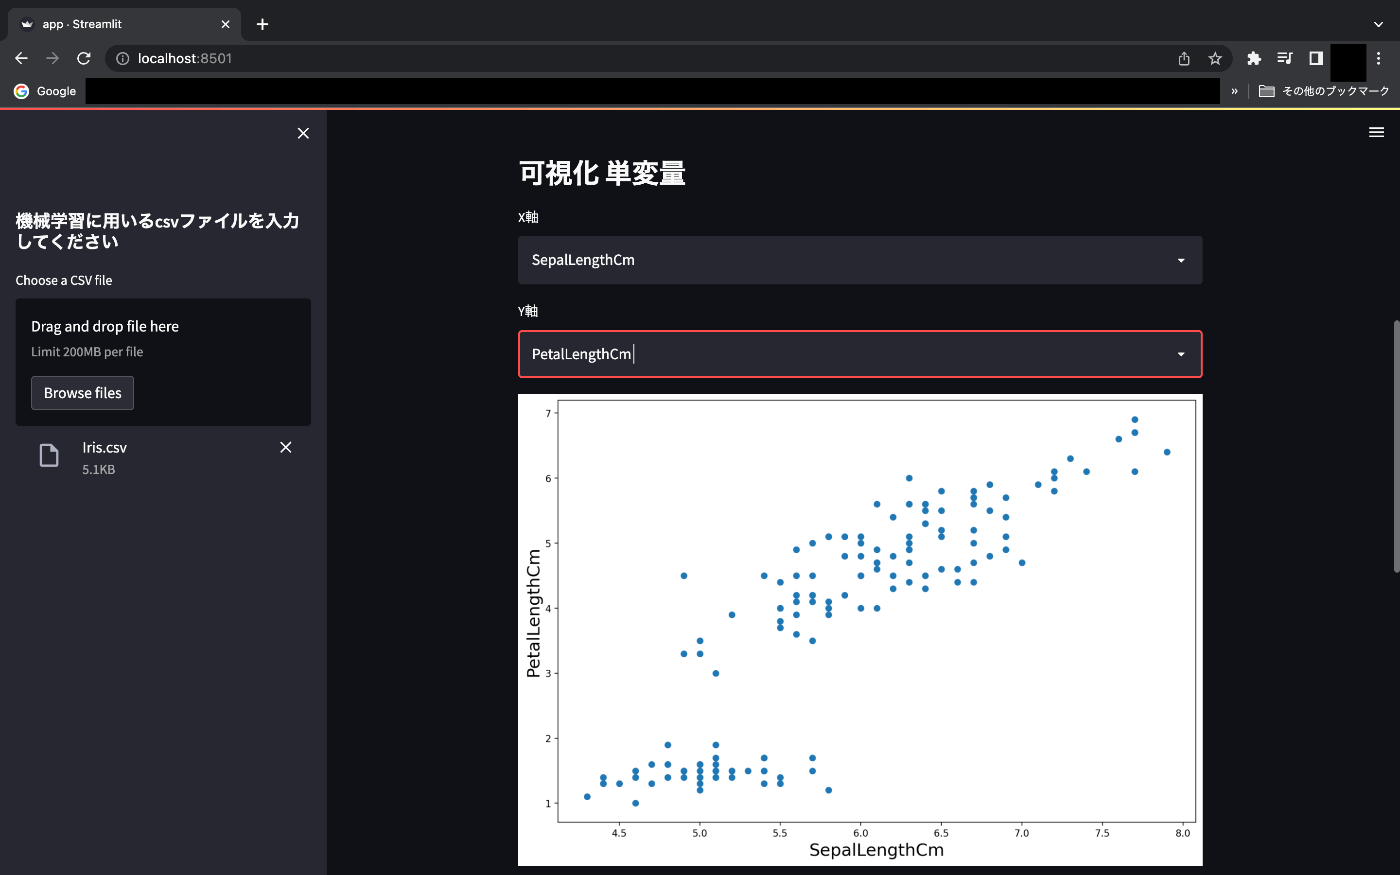Open the tab search chevron
This screenshot has width=1400, height=875.
(x=1378, y=24)
